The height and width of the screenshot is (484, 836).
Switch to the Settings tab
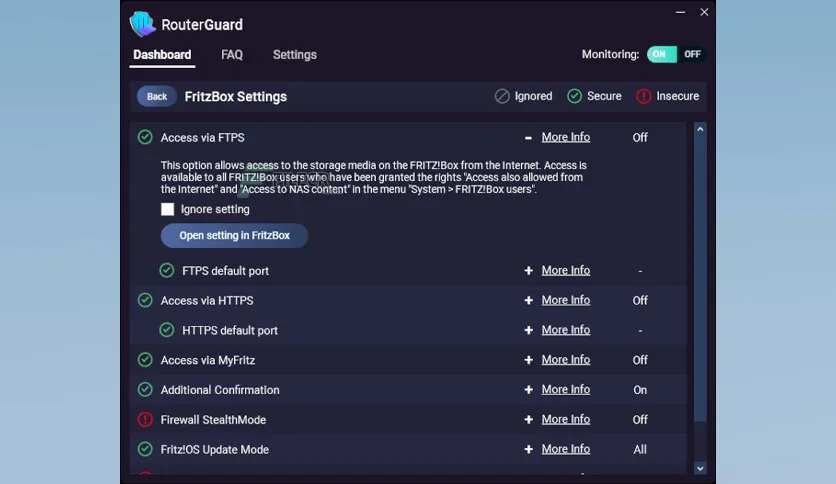295,55
